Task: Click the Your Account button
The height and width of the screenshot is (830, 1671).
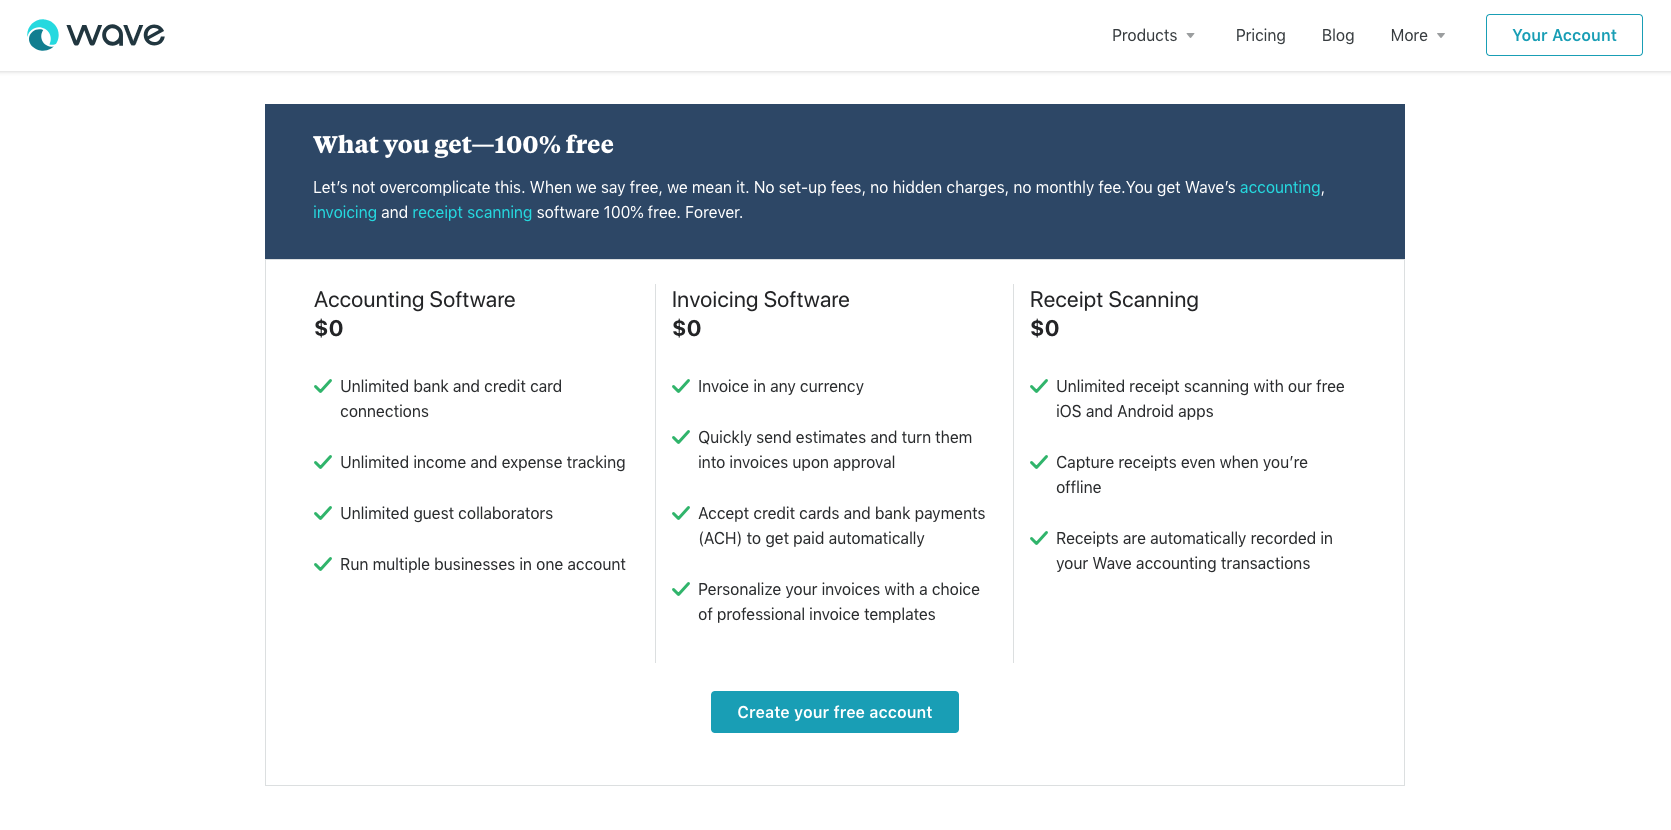Action: click(x=1564, y=35)
